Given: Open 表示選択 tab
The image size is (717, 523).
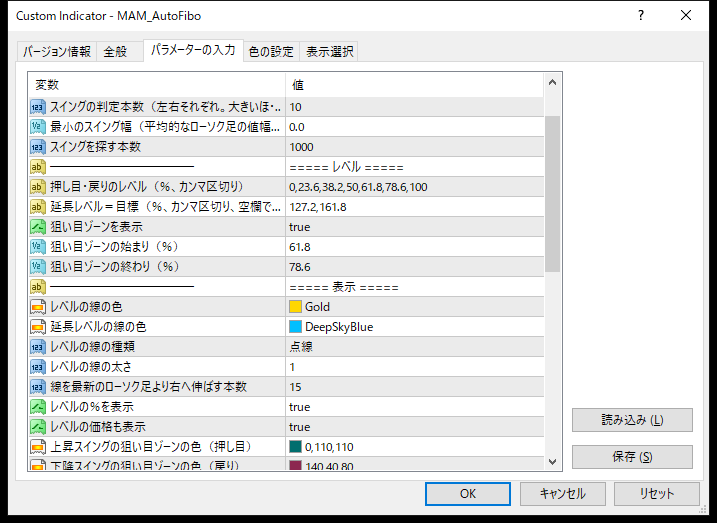Looking at the screenshot, I should [329, 52].
